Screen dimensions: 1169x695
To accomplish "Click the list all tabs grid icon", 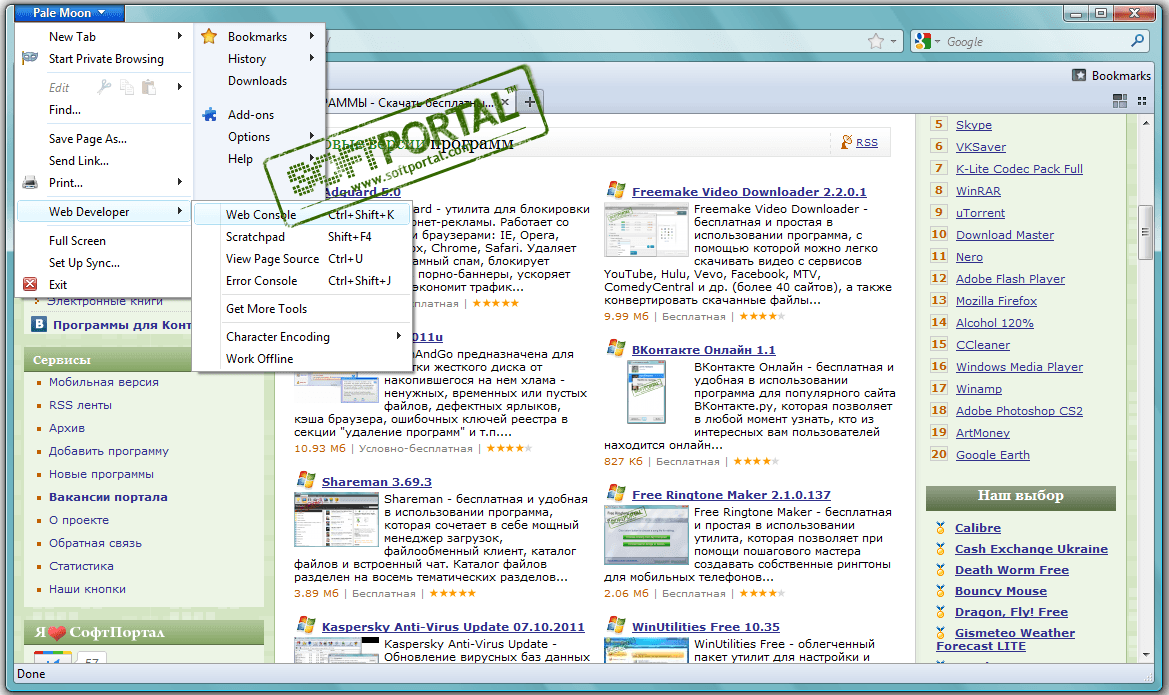I will (x=1142, y=101).
